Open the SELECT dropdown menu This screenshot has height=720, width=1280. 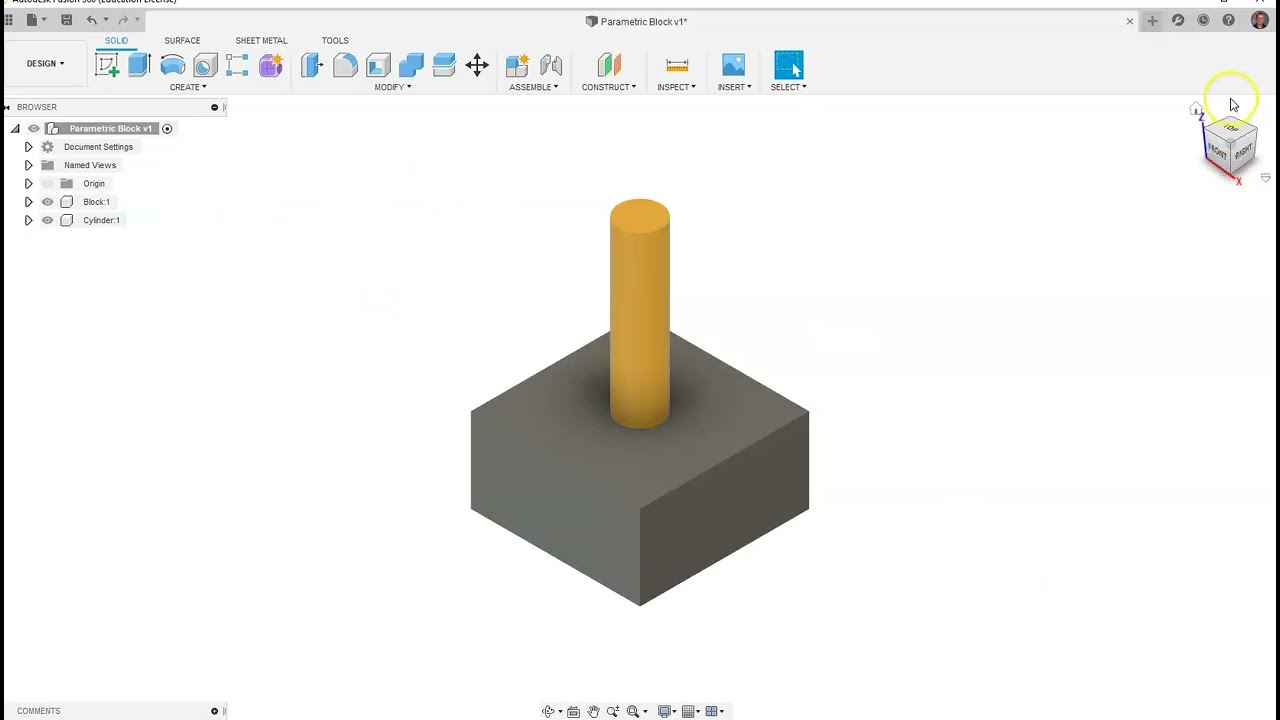(x=789, y=87)
